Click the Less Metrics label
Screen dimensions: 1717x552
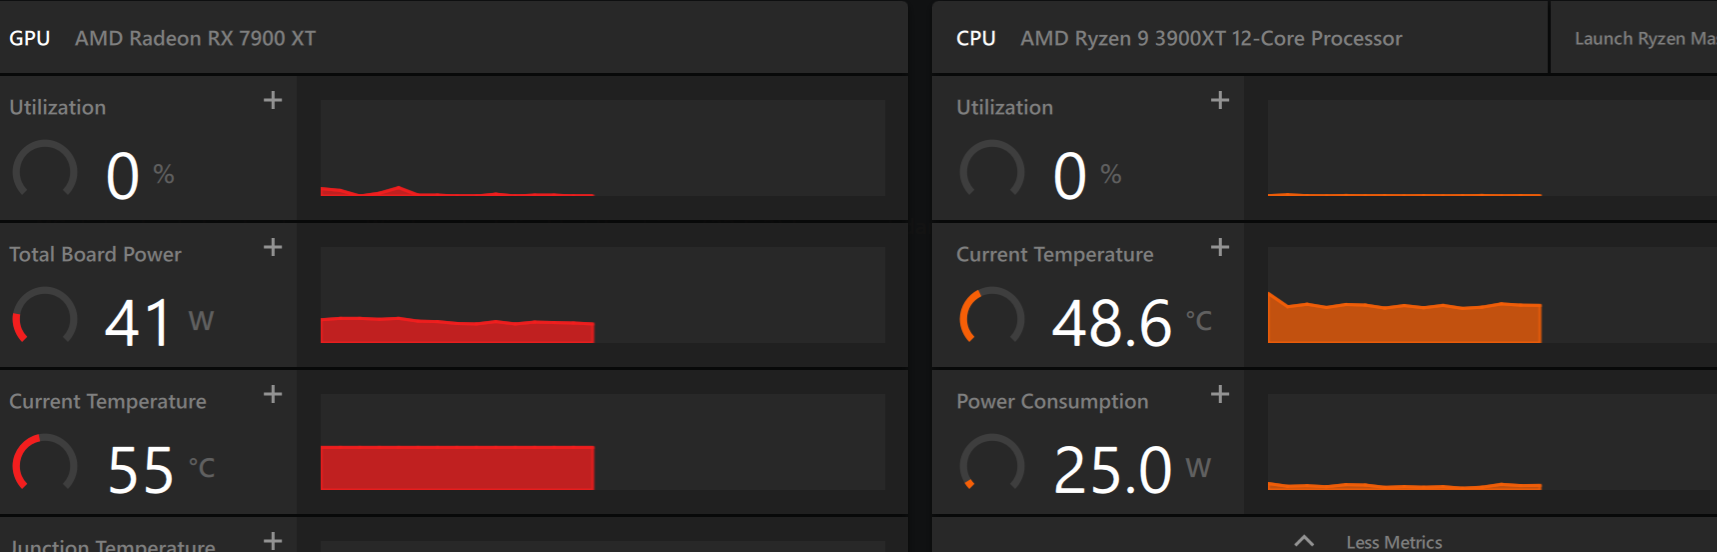tap(1394, 542)
